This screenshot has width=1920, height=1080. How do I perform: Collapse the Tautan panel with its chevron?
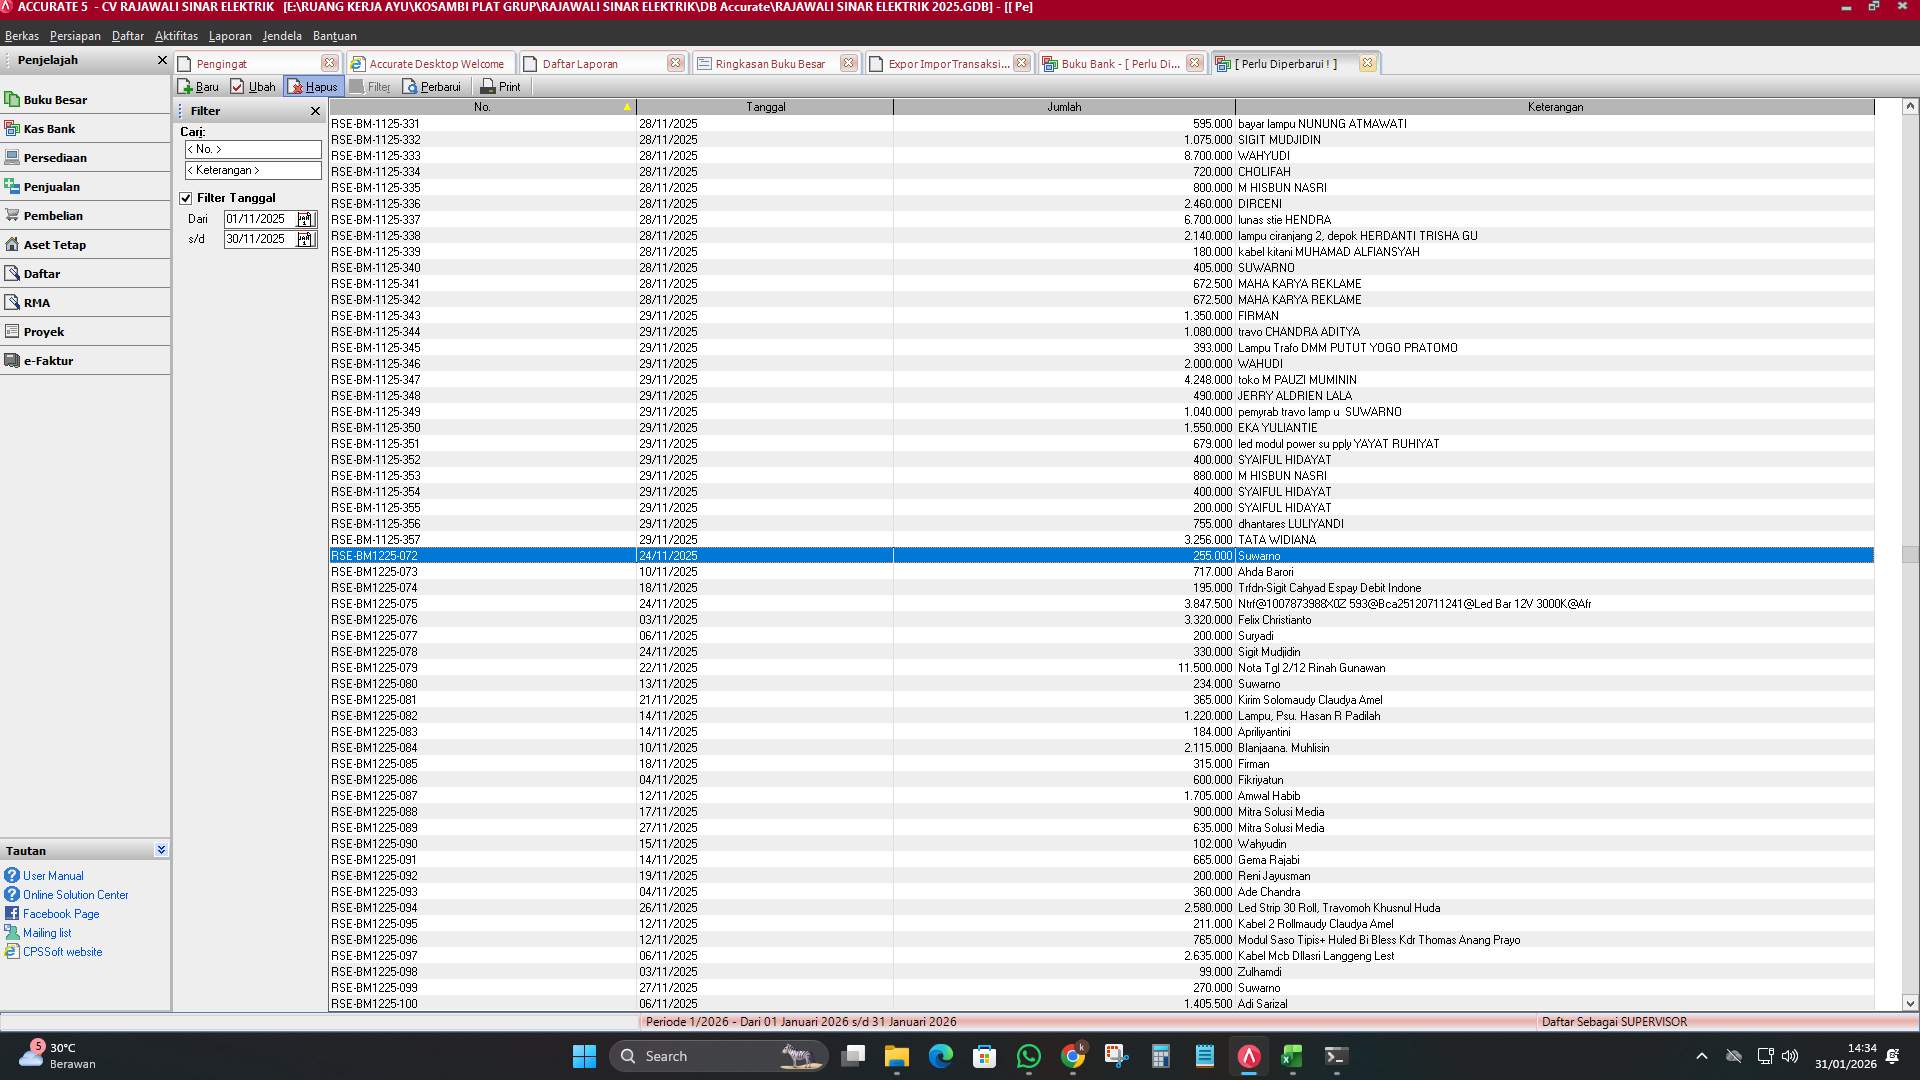coord(160,849)
